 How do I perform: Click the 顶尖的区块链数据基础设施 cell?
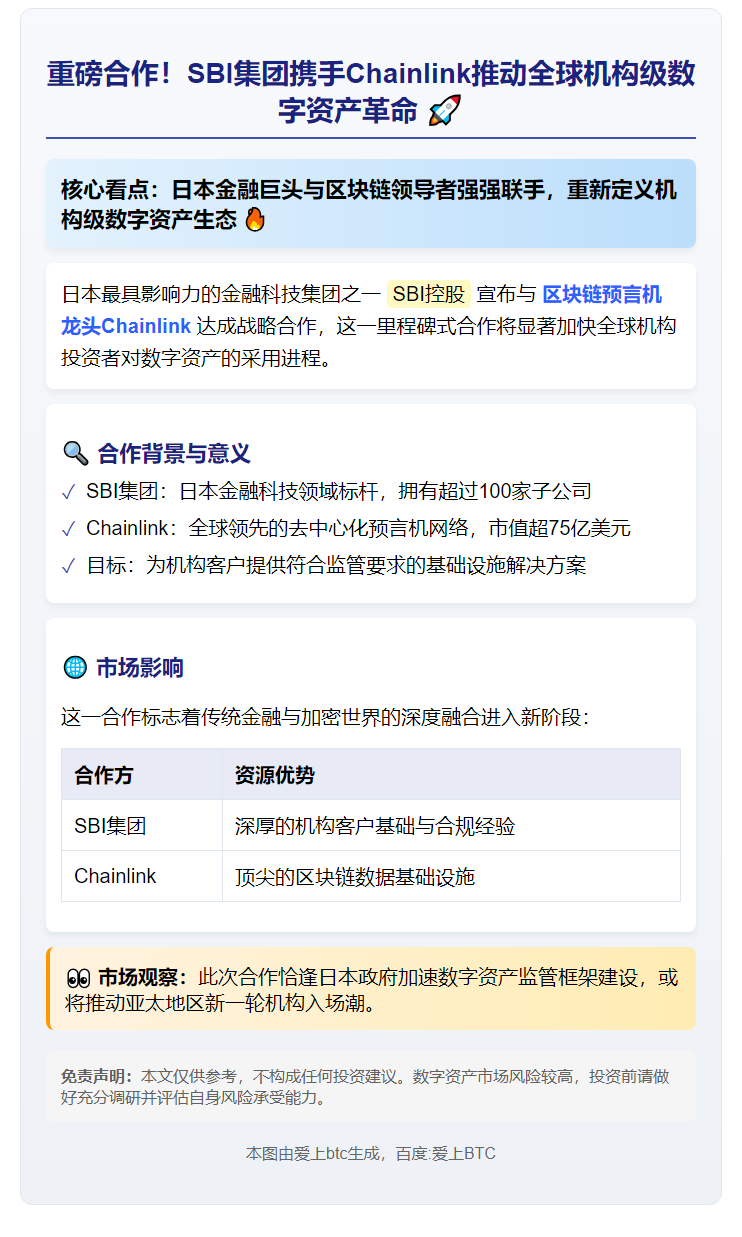tap(451, 876)
